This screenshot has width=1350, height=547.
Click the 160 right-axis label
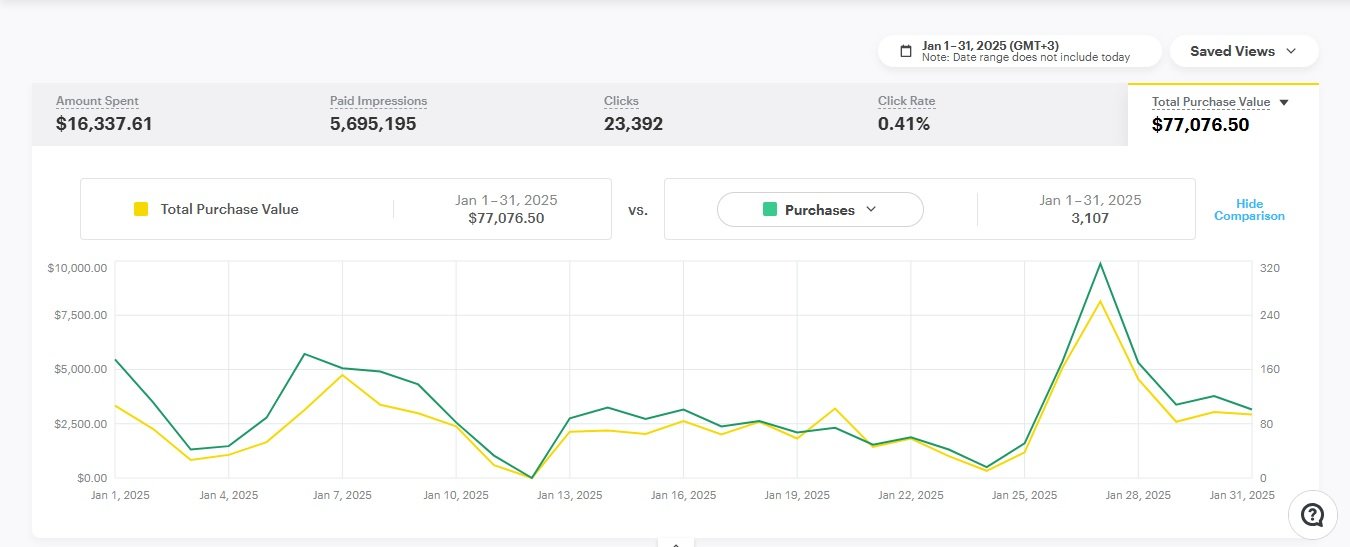pos(1270,369)
